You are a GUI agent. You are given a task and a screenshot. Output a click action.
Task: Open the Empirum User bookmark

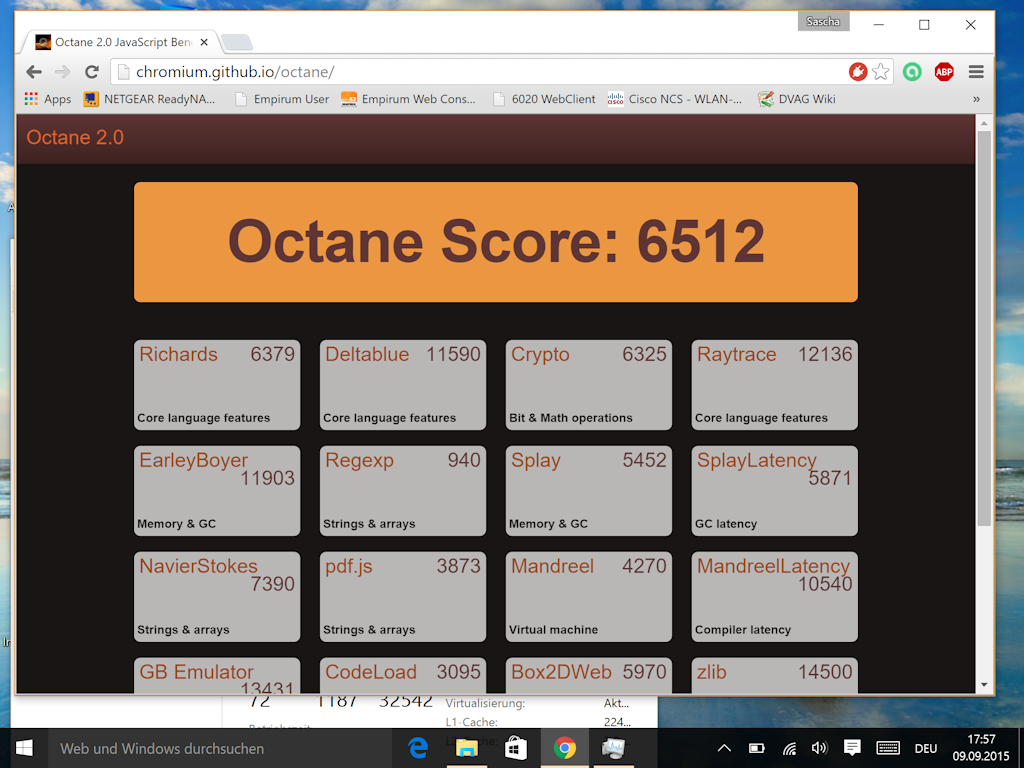point(282,99)
